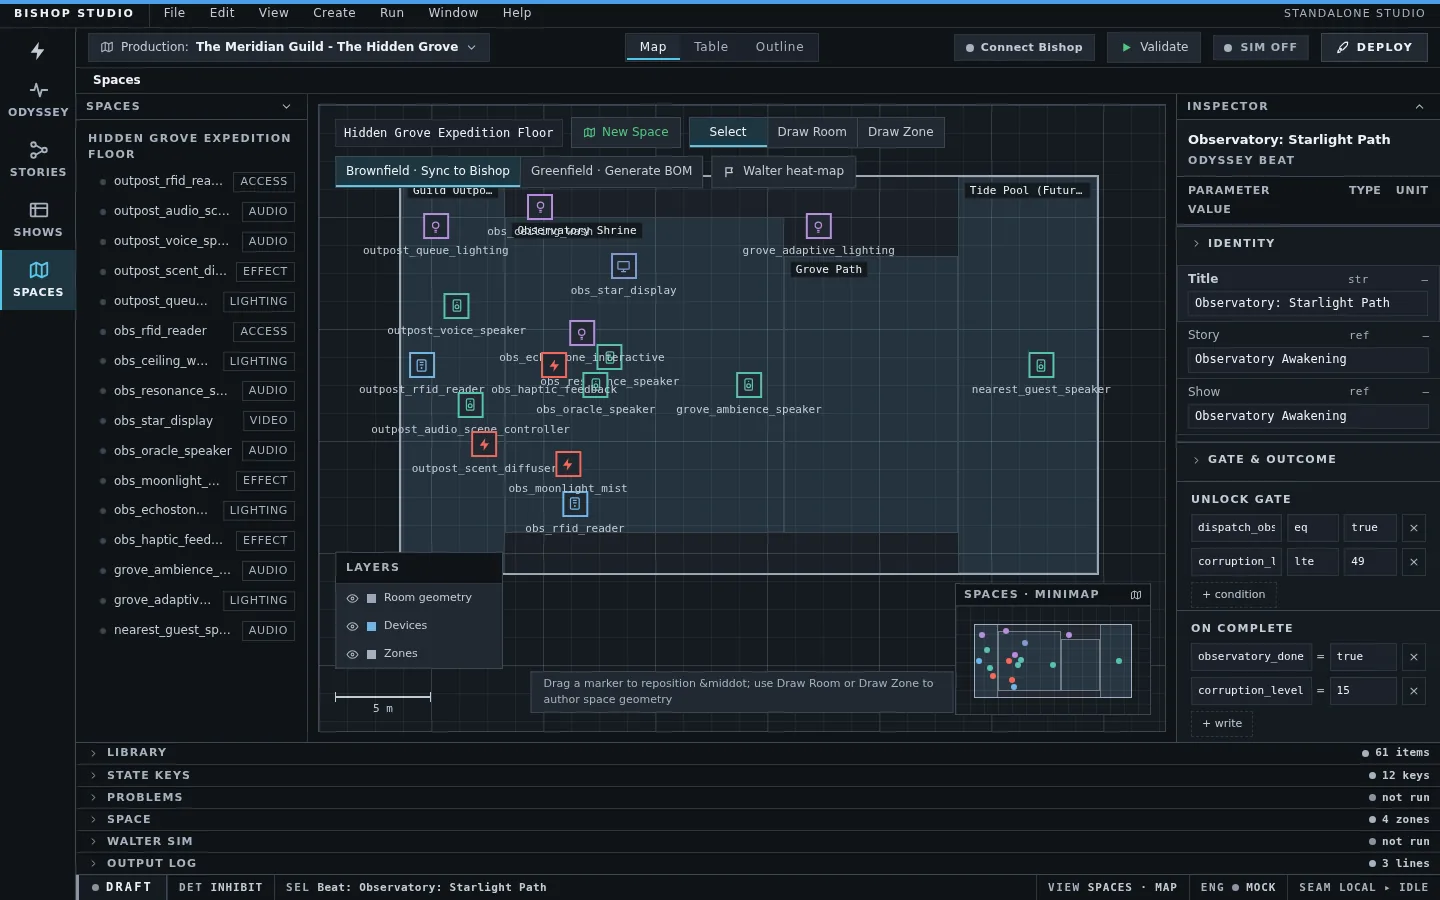
Task: Toggle Devices layer visibility
Action: click(352, 626)
